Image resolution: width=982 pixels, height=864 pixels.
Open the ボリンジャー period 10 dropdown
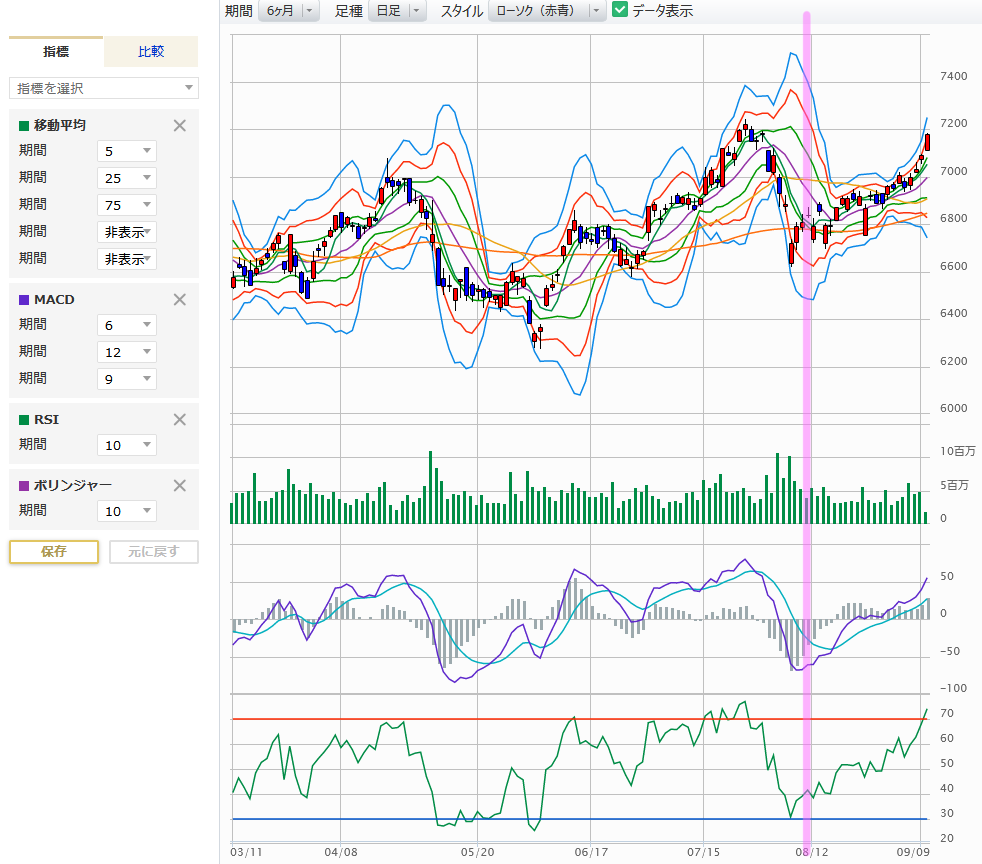click(x=127, y=511)
